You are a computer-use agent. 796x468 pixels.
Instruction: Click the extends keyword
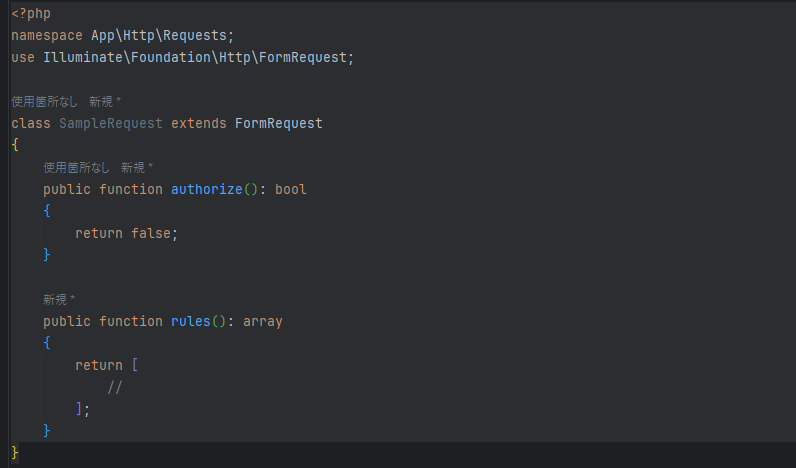pyautogui.click(x=199, y=124)
